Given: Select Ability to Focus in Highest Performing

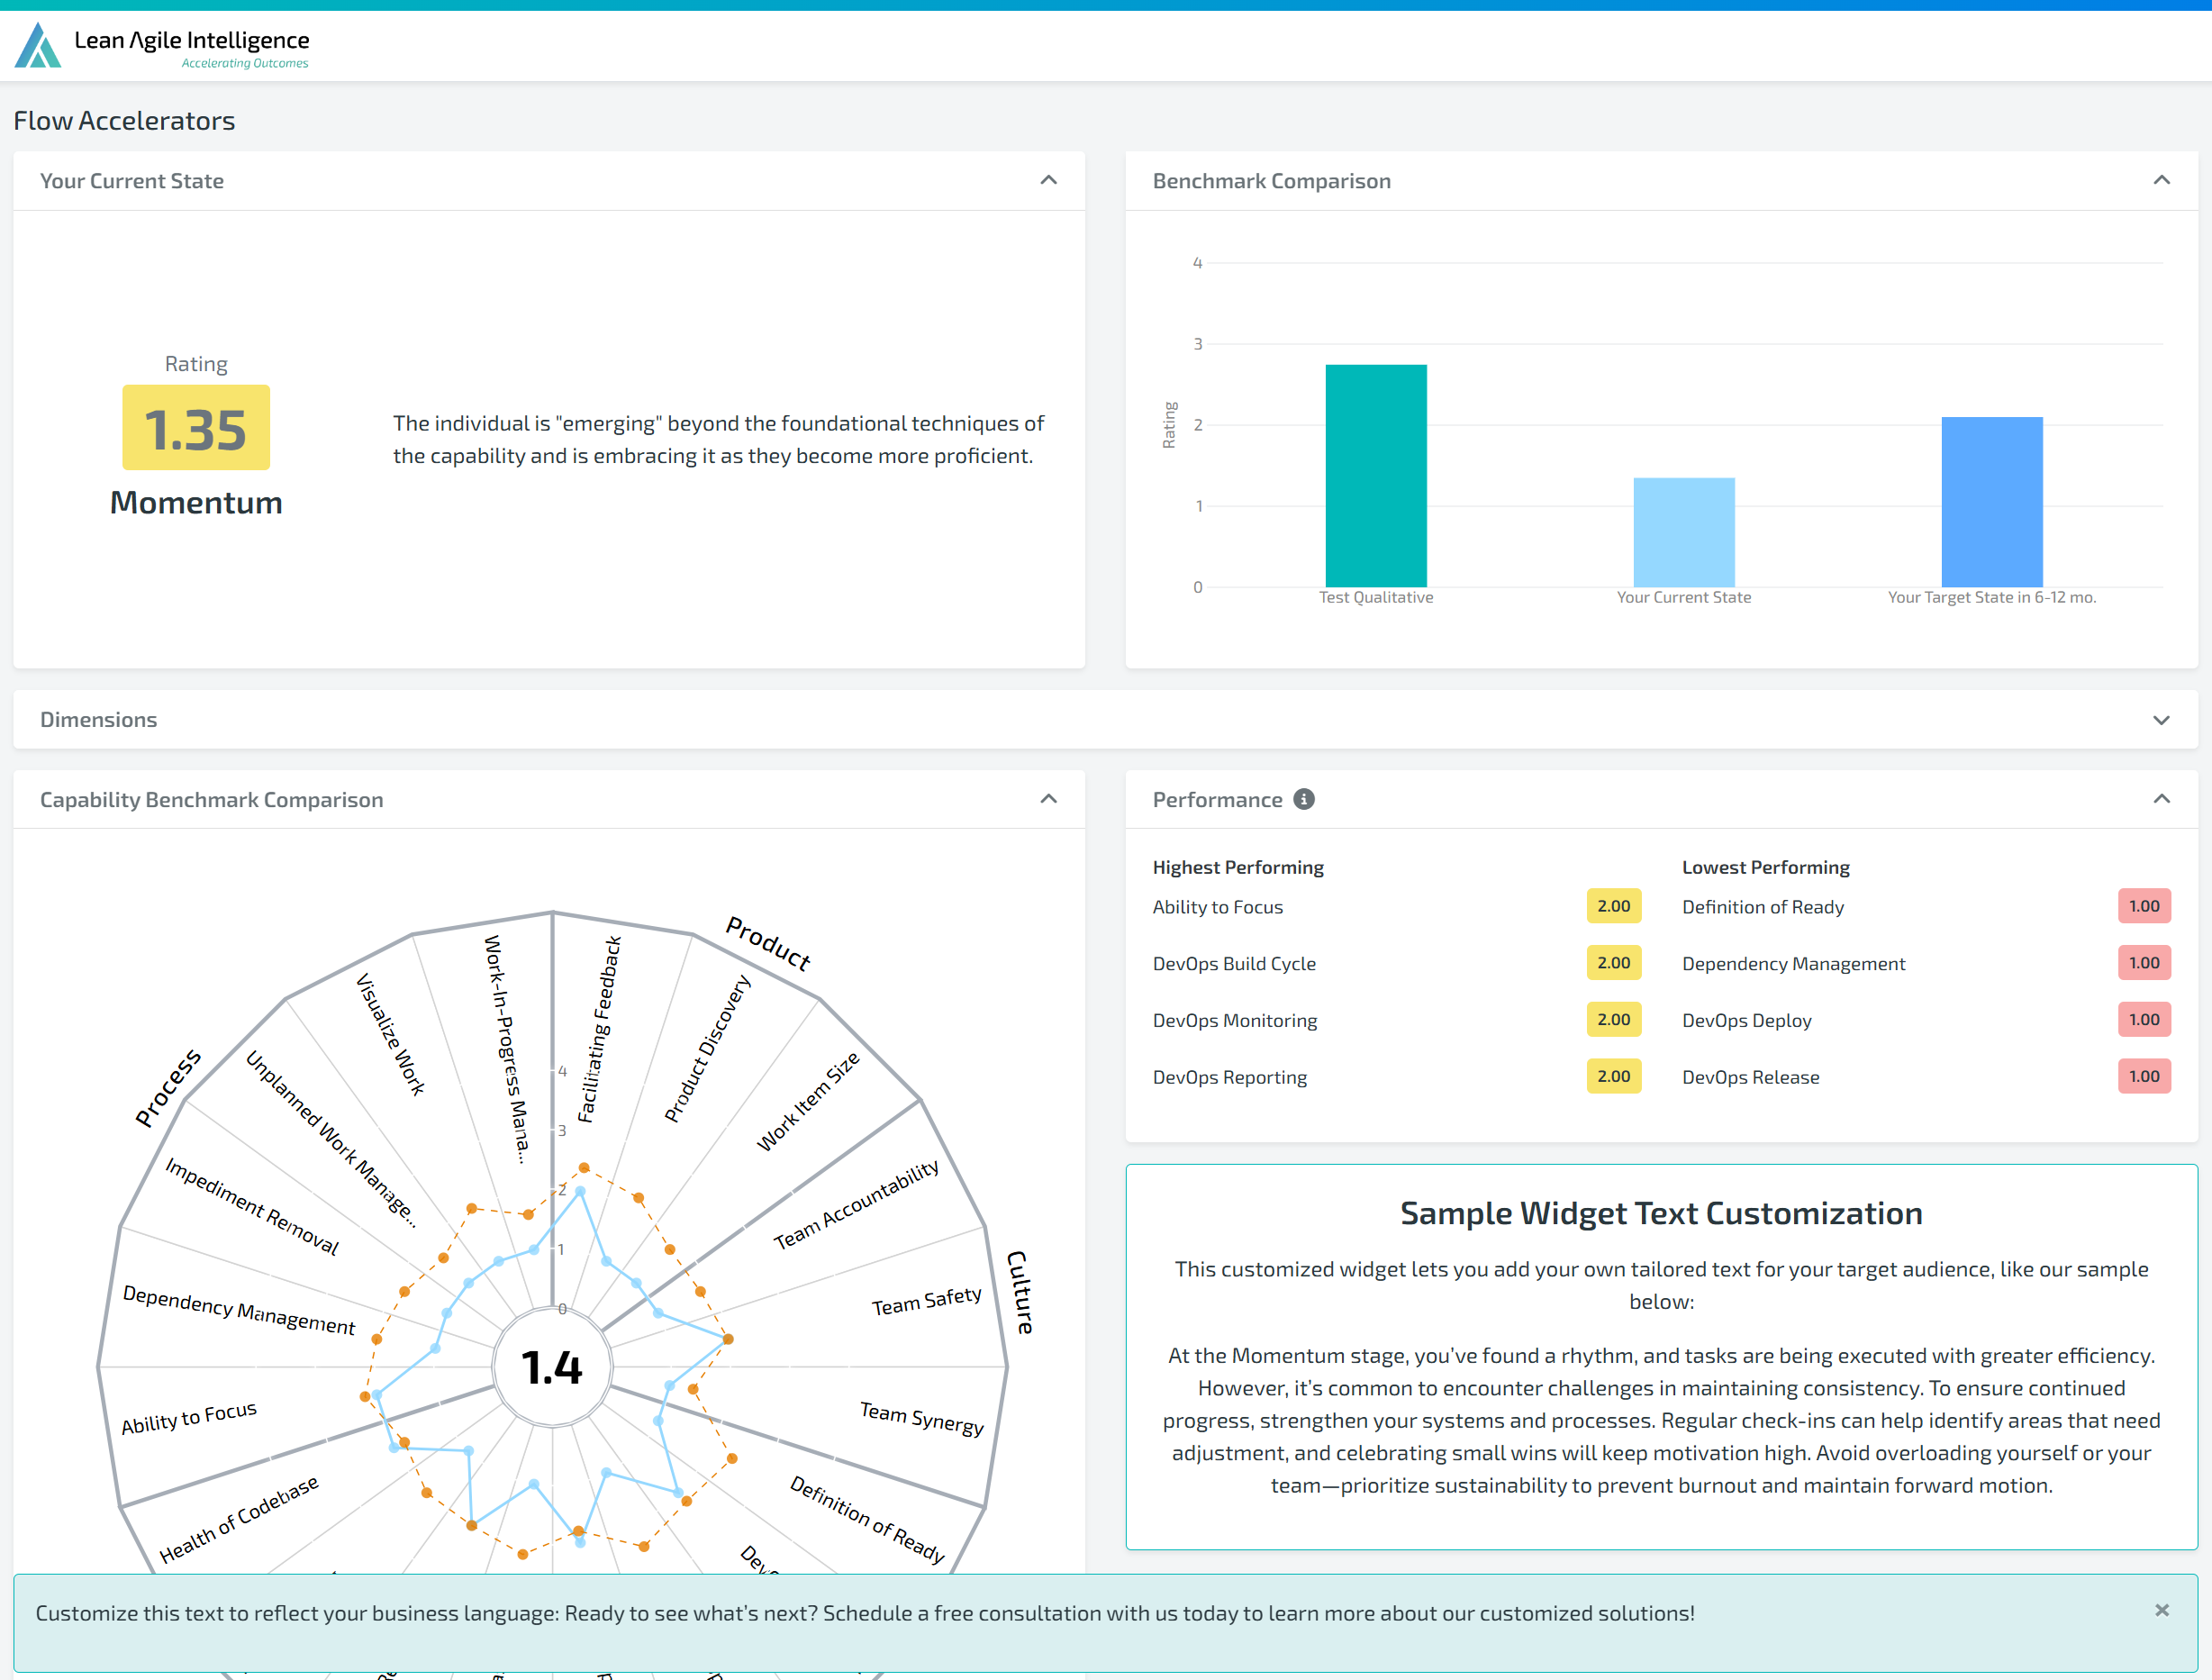Looking at the screenshot, I should tap(1218, 907).
